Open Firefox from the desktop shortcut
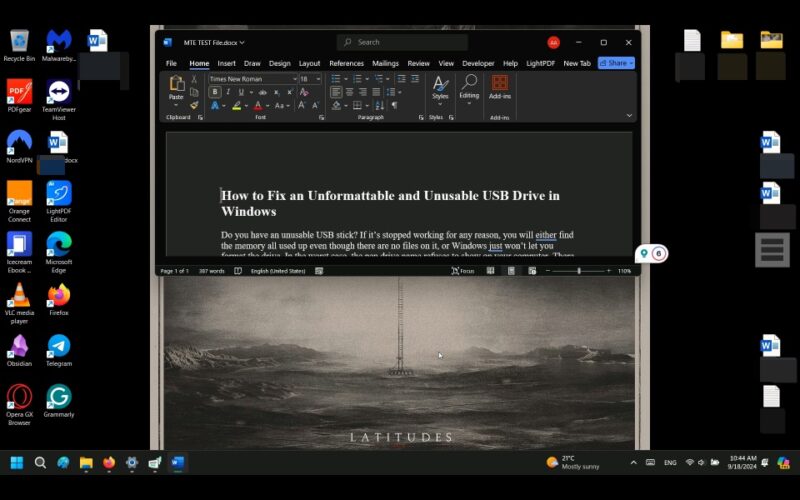 click(x=59, y=299)
